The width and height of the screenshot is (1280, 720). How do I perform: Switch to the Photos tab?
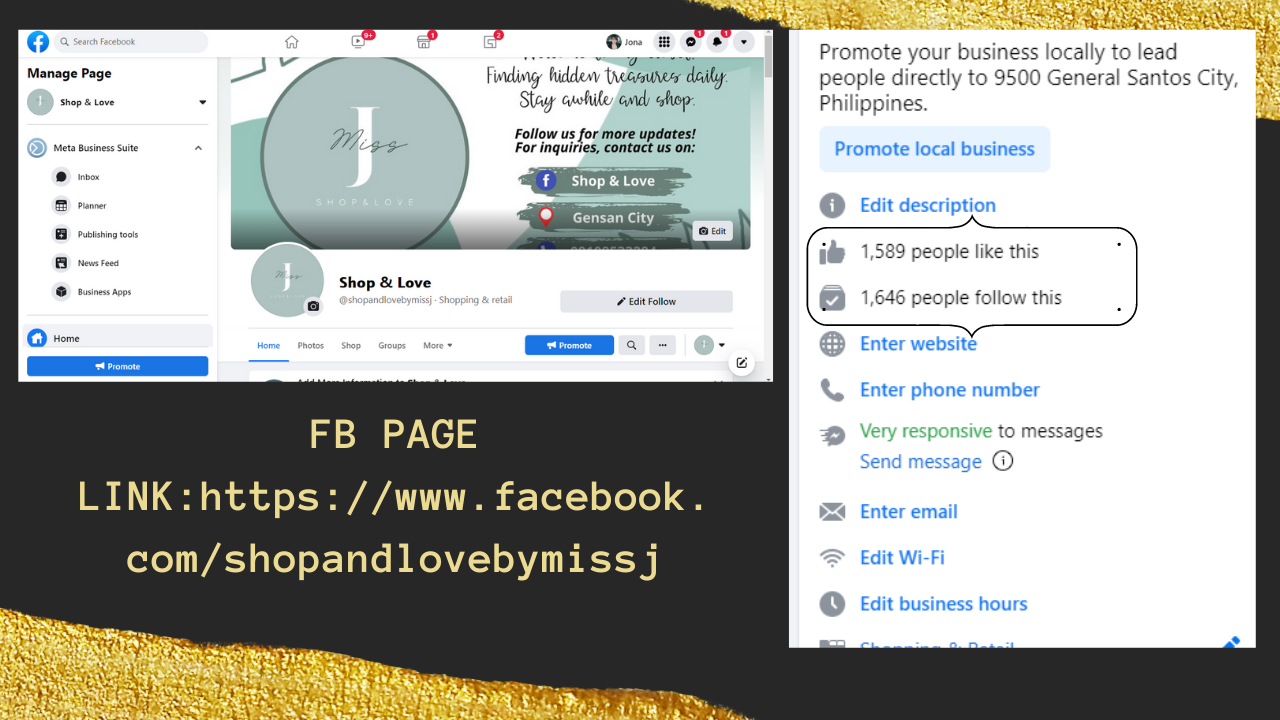[x=311, y=346]
